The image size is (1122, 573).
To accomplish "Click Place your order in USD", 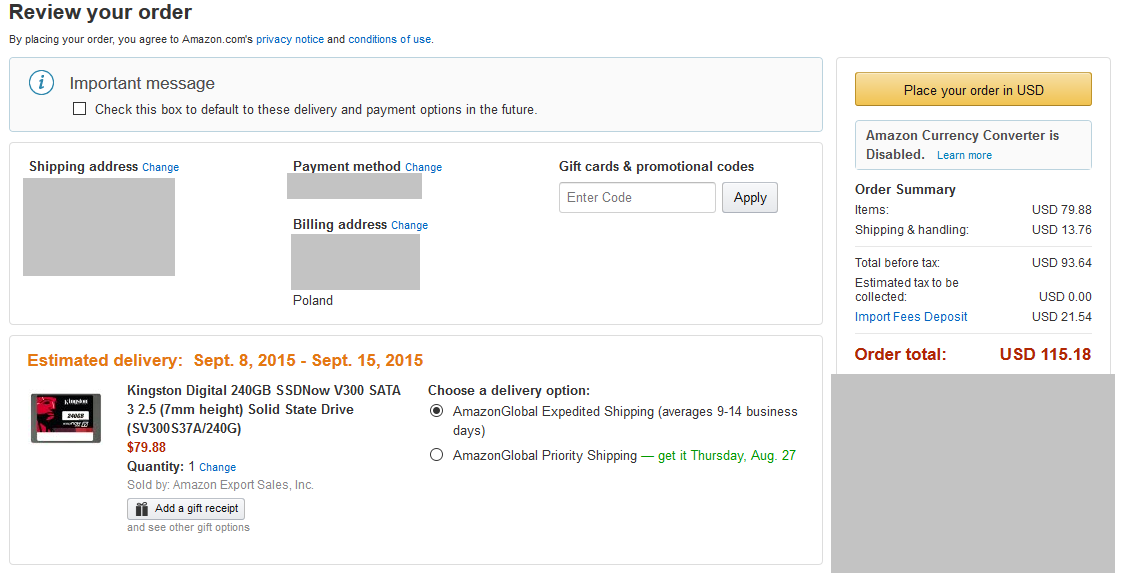I will pyautogui.click(x=973, y=89).
